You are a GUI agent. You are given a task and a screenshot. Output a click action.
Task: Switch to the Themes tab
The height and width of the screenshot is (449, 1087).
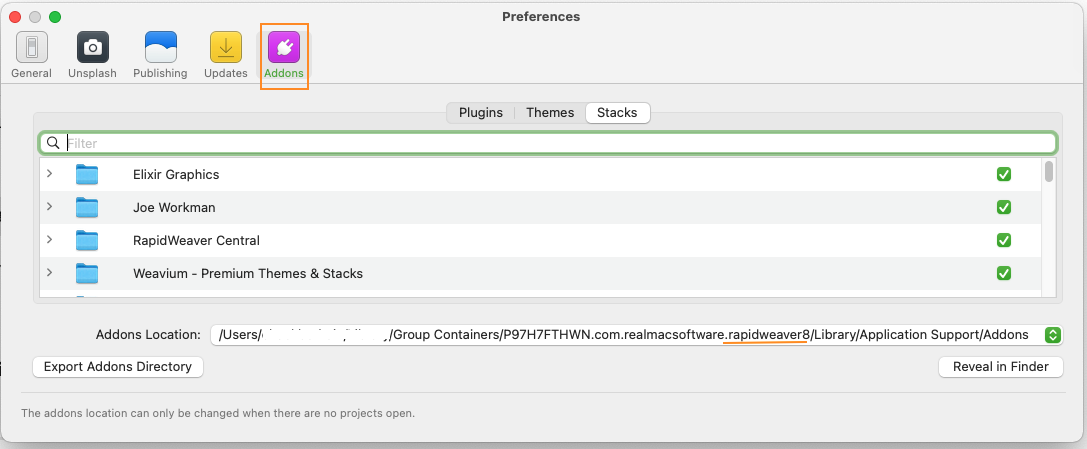point(550,113)
